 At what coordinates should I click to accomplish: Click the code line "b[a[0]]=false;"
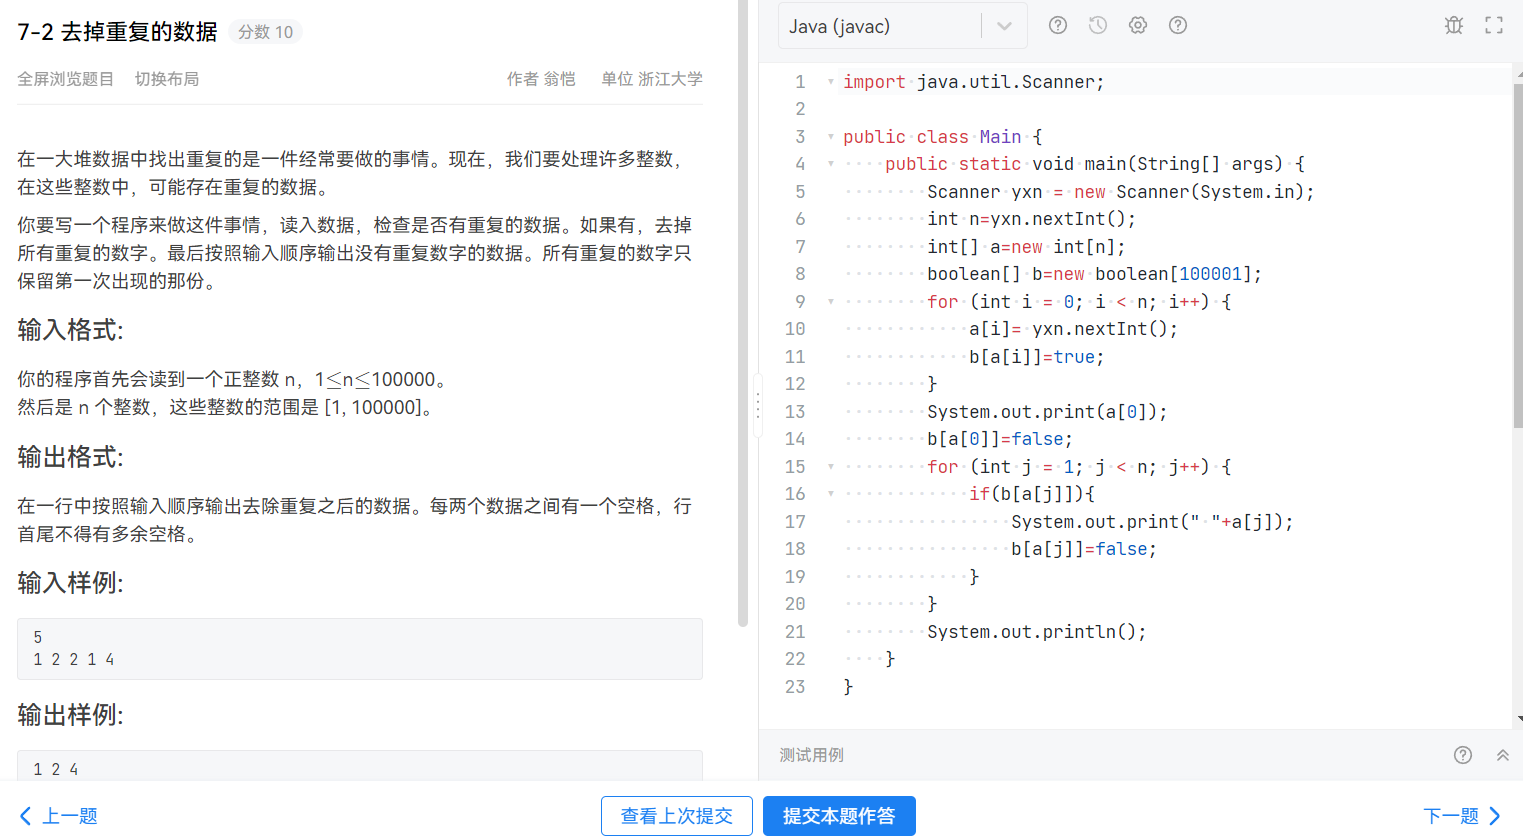click(1000, 439)
